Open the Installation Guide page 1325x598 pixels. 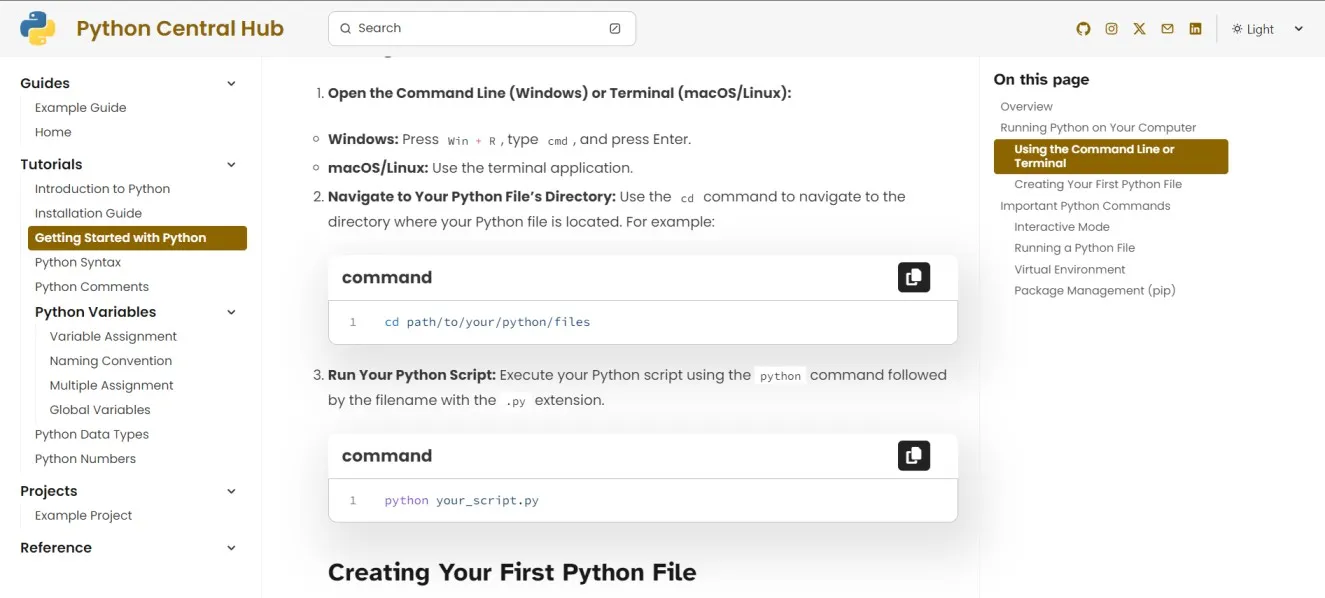[88, 213]
